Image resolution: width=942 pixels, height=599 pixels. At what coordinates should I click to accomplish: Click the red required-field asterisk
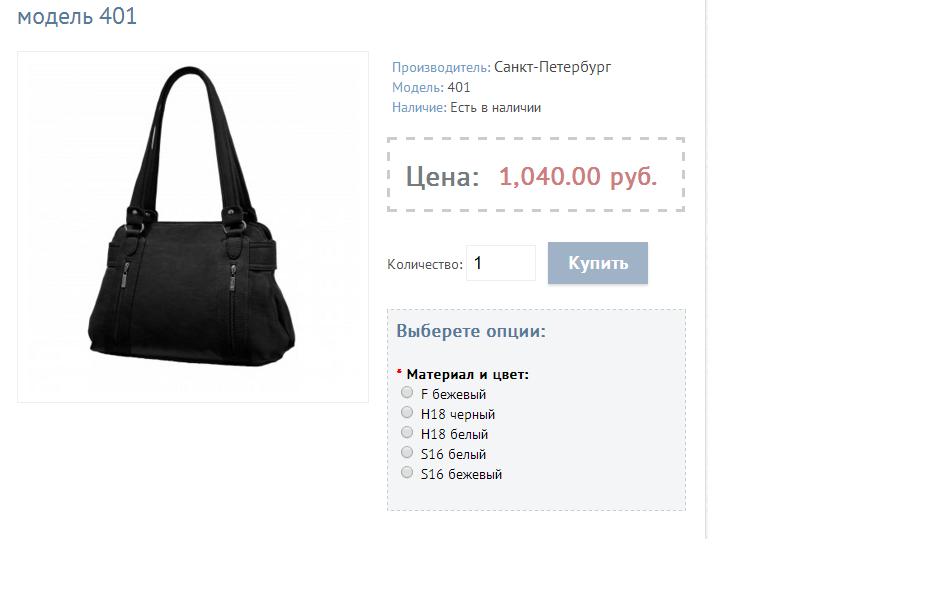[399, 372]
